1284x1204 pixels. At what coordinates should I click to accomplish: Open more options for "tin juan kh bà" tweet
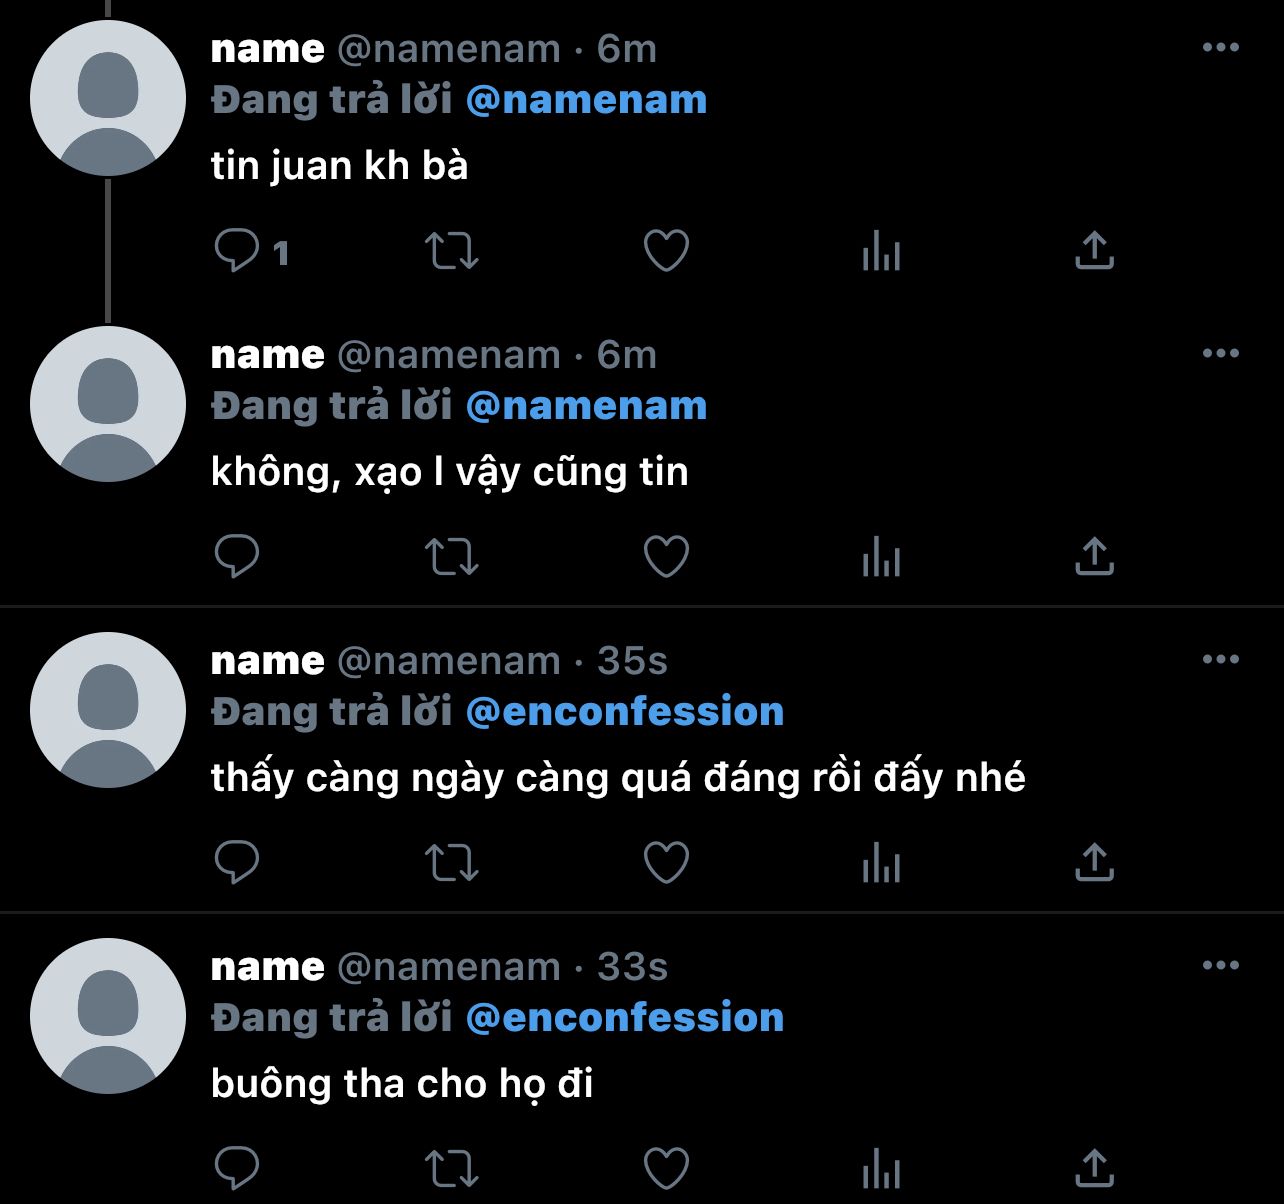pyautogui.click(x=1220, y=48)
